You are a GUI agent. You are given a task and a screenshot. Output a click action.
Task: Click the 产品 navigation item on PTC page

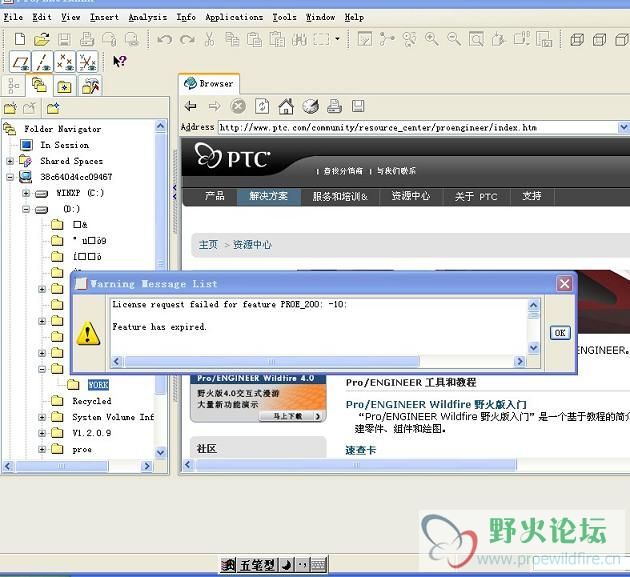[215, 196]
